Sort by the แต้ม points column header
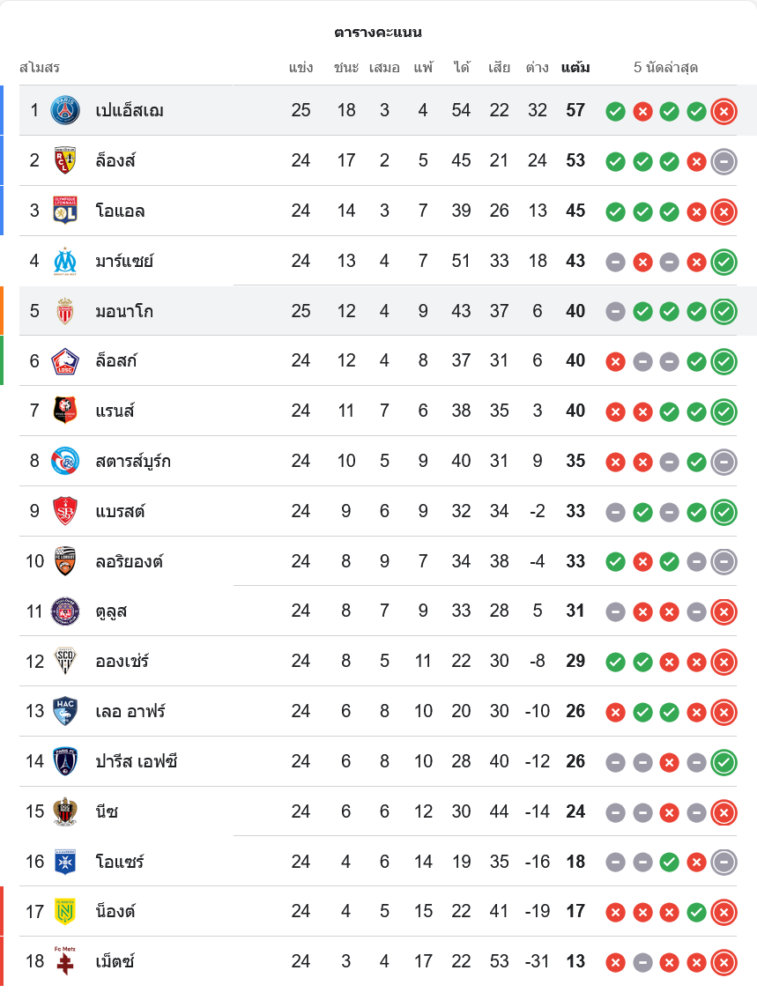The width and height of the screenshot is (757, 1000). tap(575, 68)
